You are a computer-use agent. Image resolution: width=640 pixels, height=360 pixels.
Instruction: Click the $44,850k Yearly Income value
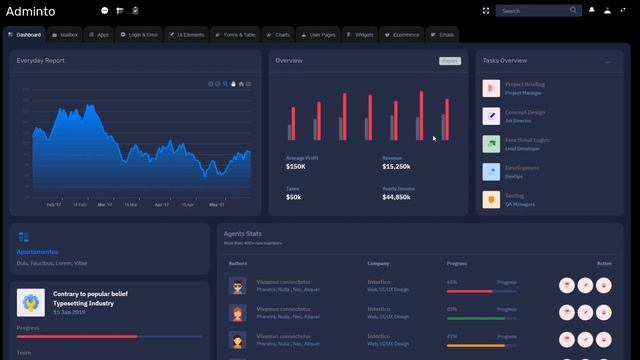pyautogui.click(x=396, y=197)
